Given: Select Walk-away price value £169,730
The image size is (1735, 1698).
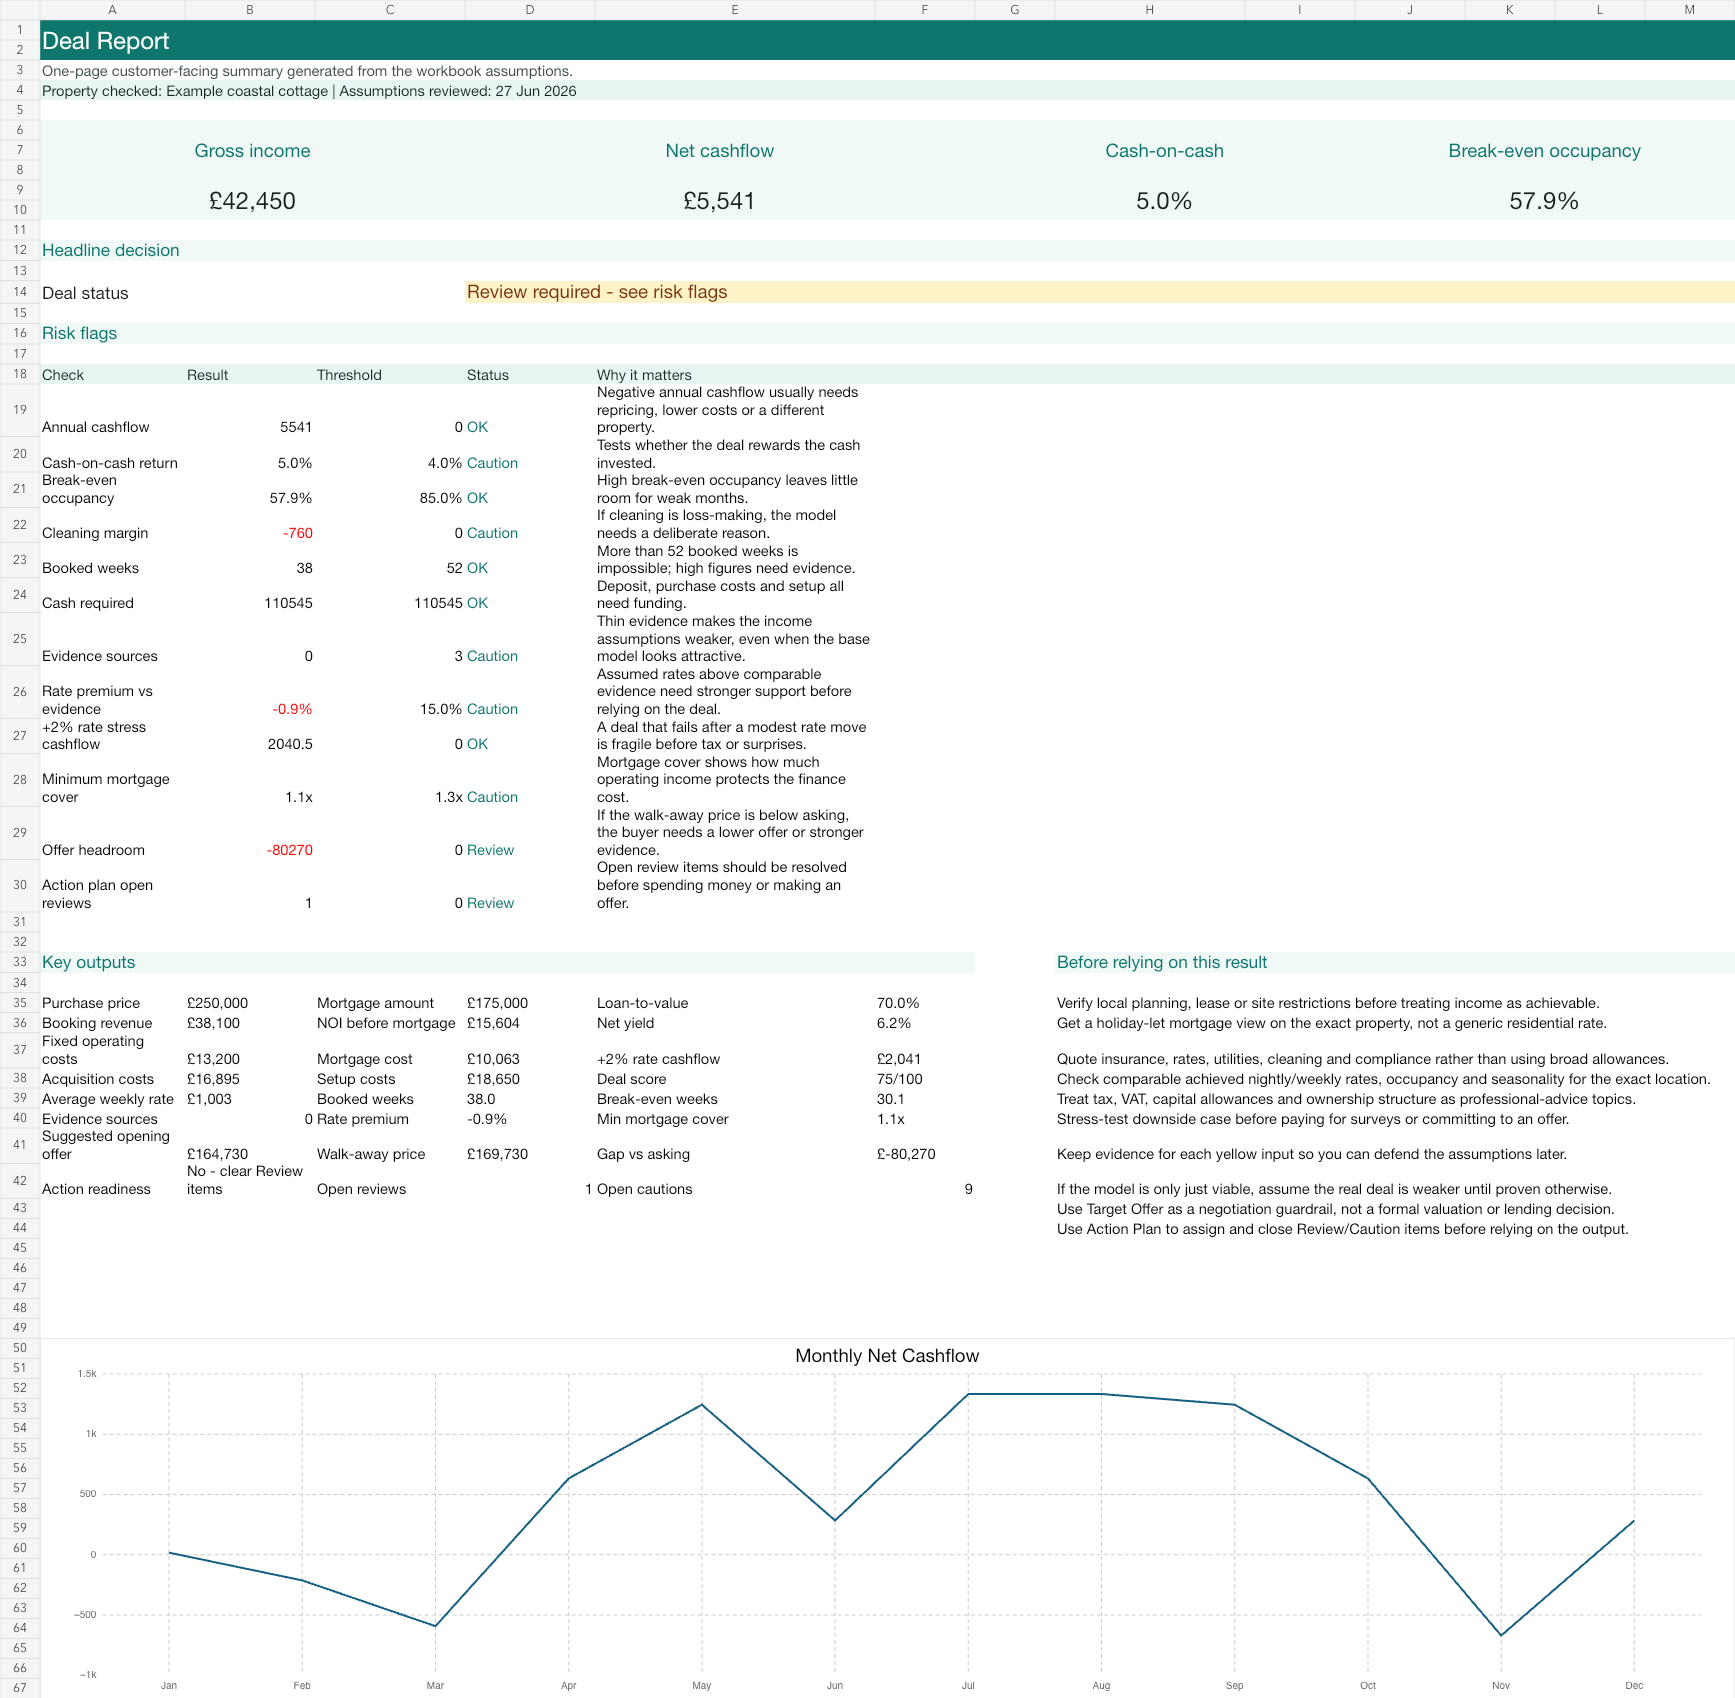Looking at the screenshot, I should click(x=497, y=1154).
